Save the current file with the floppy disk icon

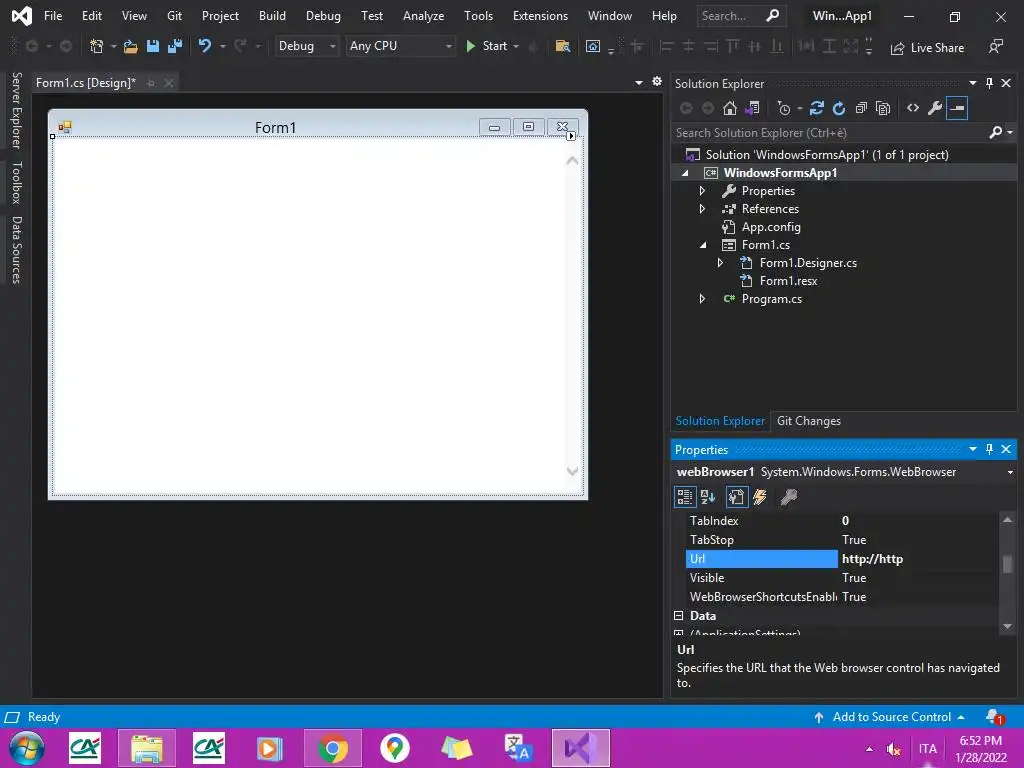pyautogui.click(x=153, y=46)
